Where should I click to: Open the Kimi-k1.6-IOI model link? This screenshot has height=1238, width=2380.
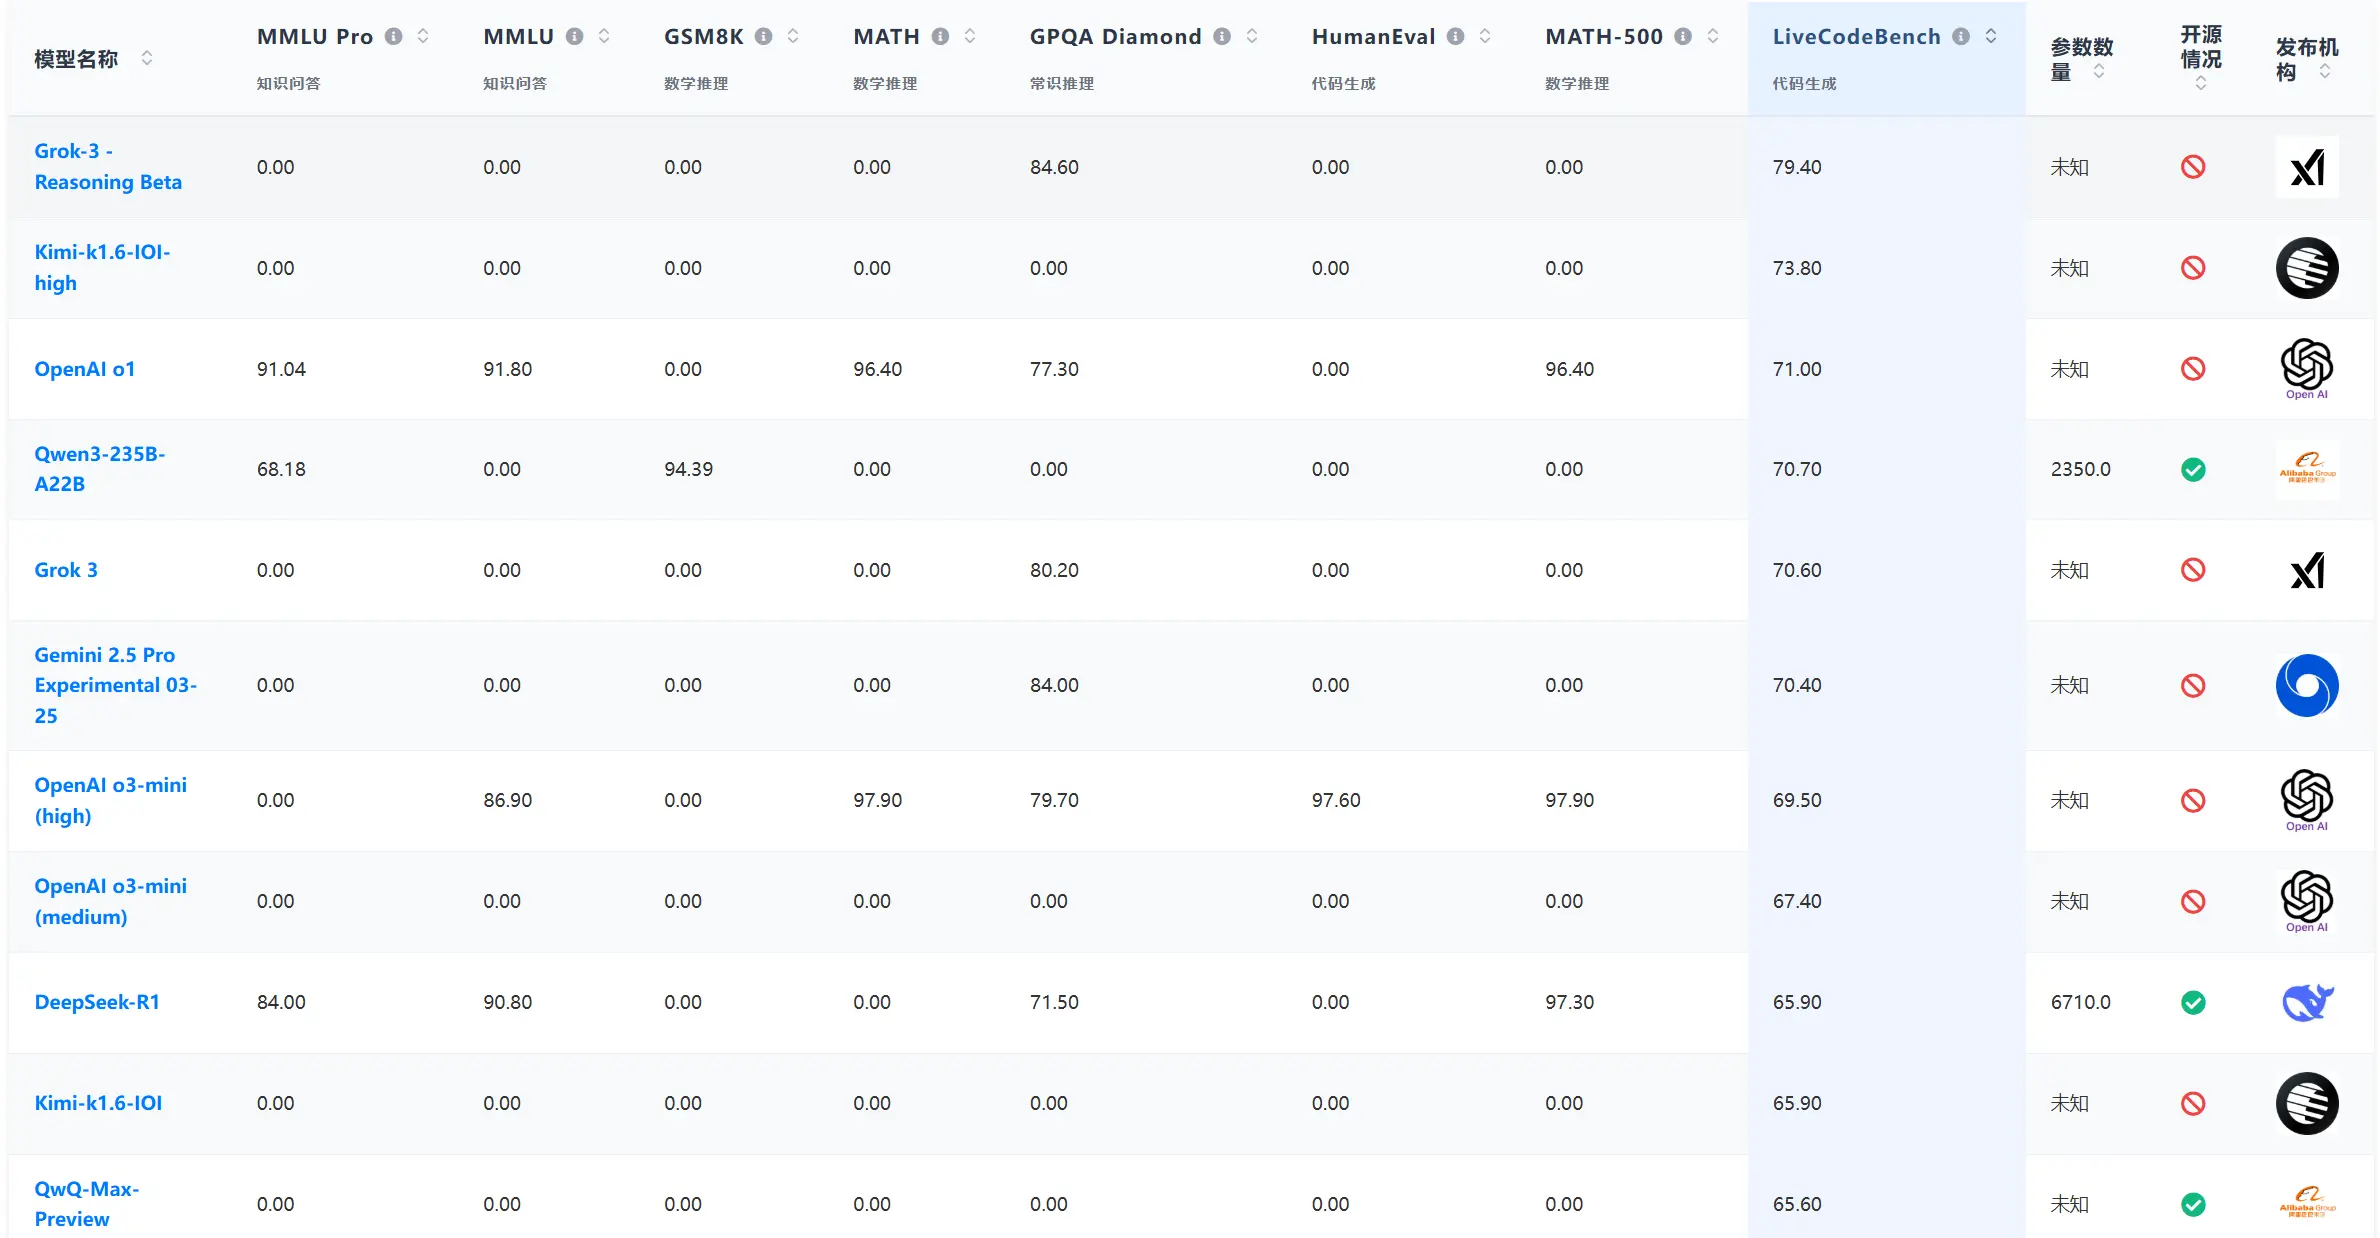point(98,1103)
